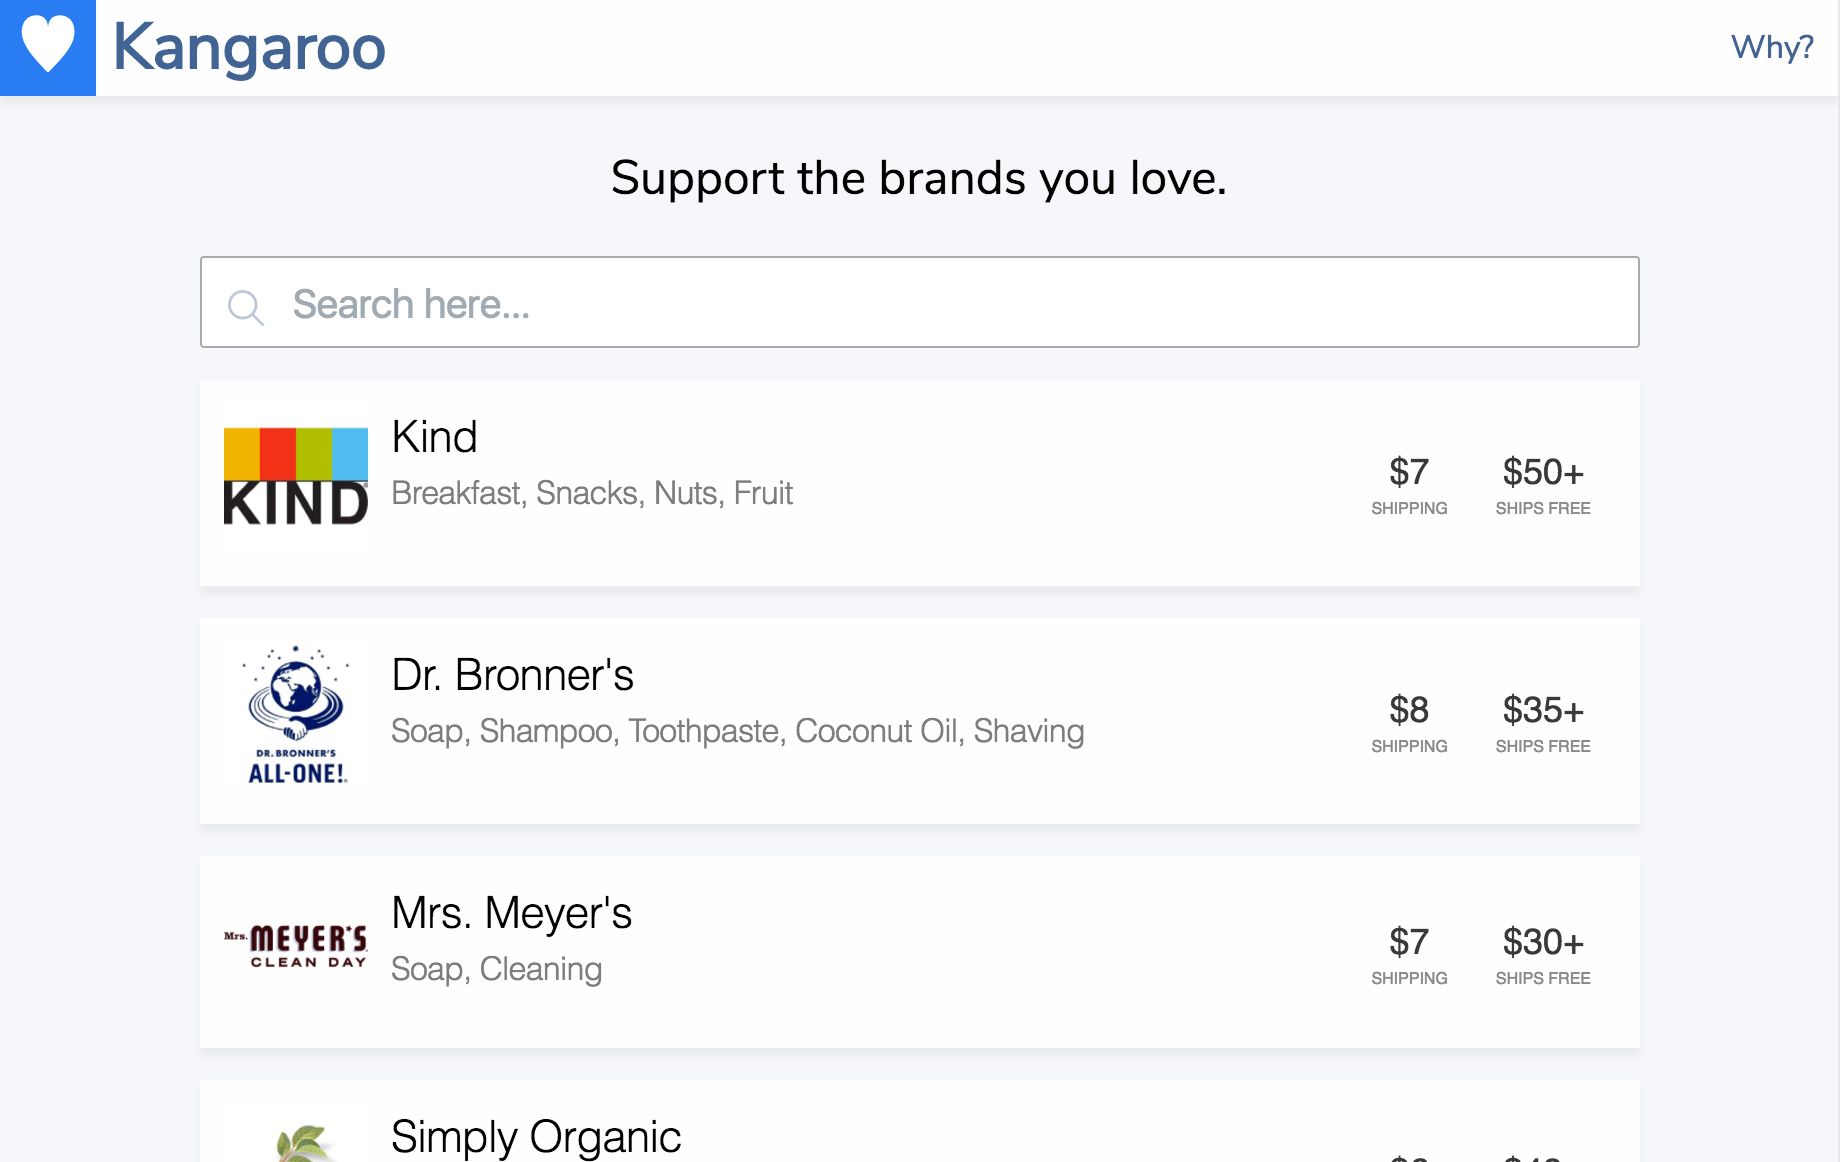Click Kind's $7 shipping price
This screenshot has height=1162, width=1840.
click(1408, 472)
